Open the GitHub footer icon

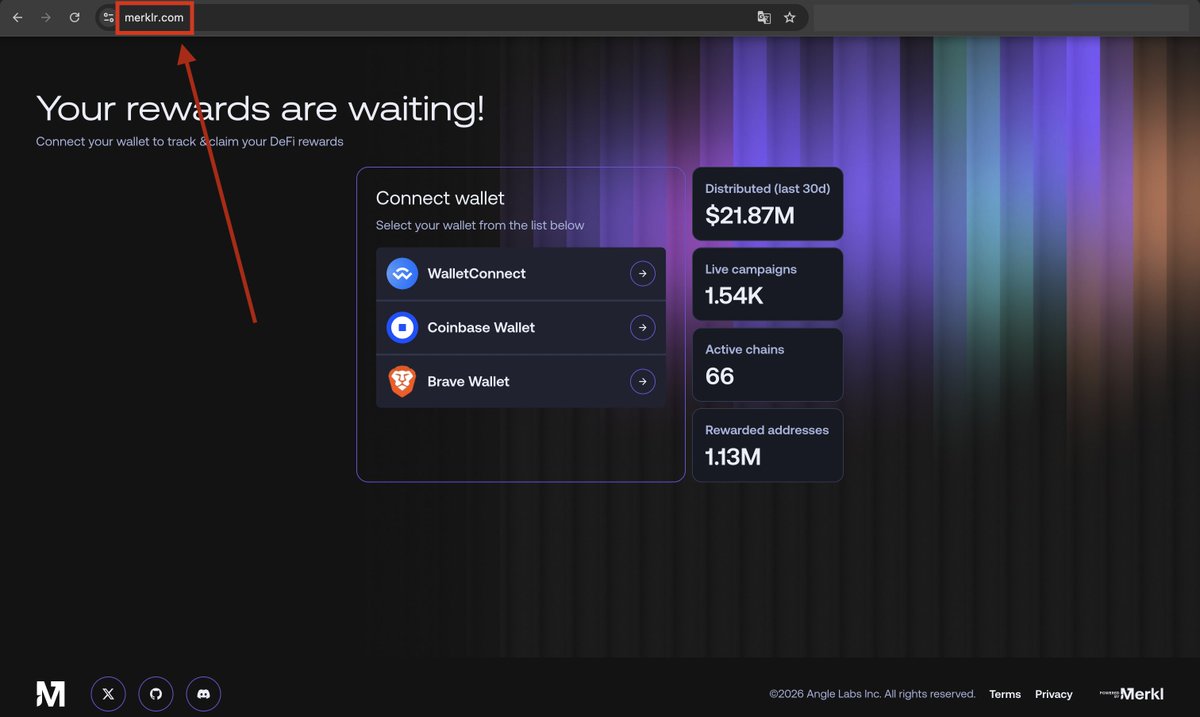click(x=156, y=693)
